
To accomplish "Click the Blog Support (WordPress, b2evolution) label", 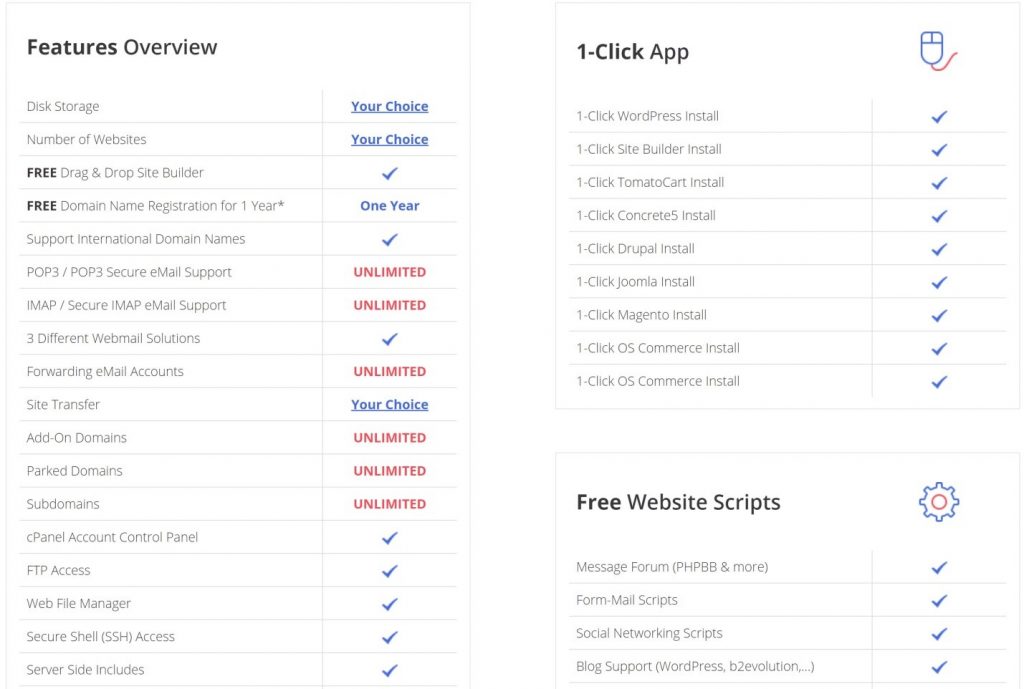I will [x=695, y=666].
